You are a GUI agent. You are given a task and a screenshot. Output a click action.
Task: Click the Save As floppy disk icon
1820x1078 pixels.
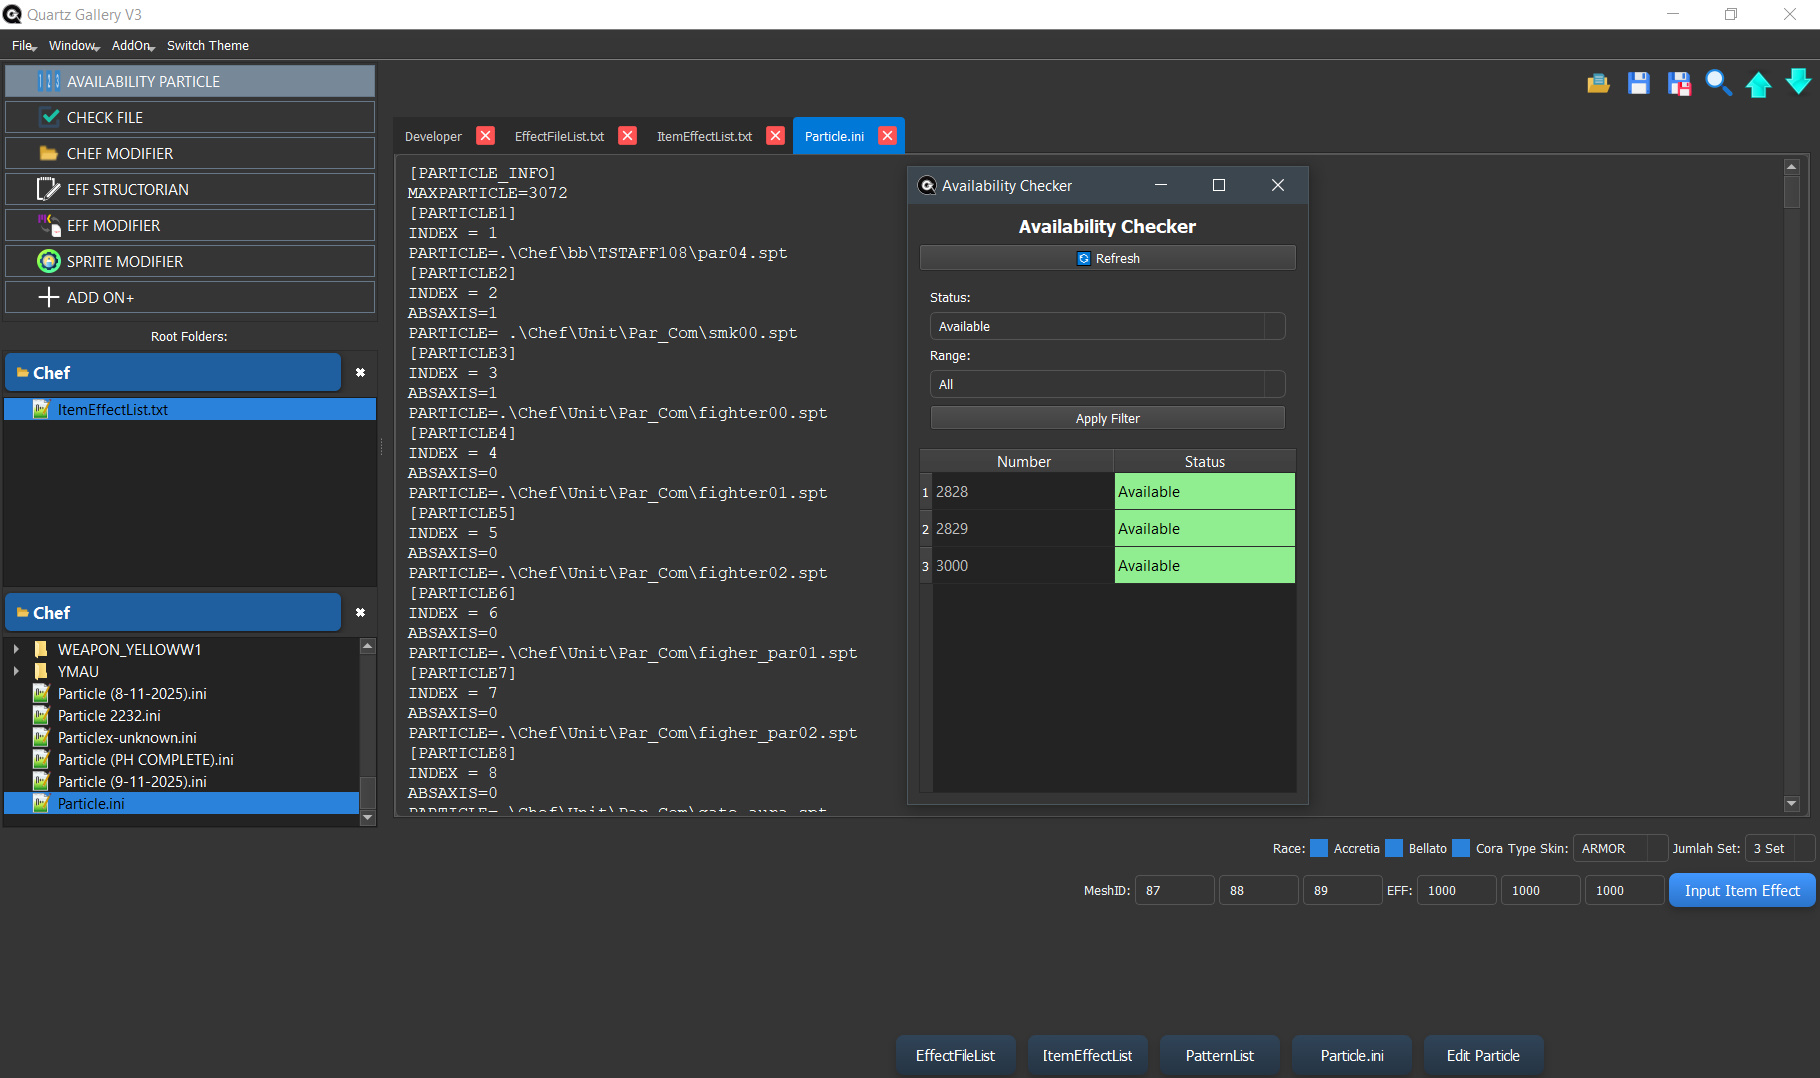tap(1679, 84)
